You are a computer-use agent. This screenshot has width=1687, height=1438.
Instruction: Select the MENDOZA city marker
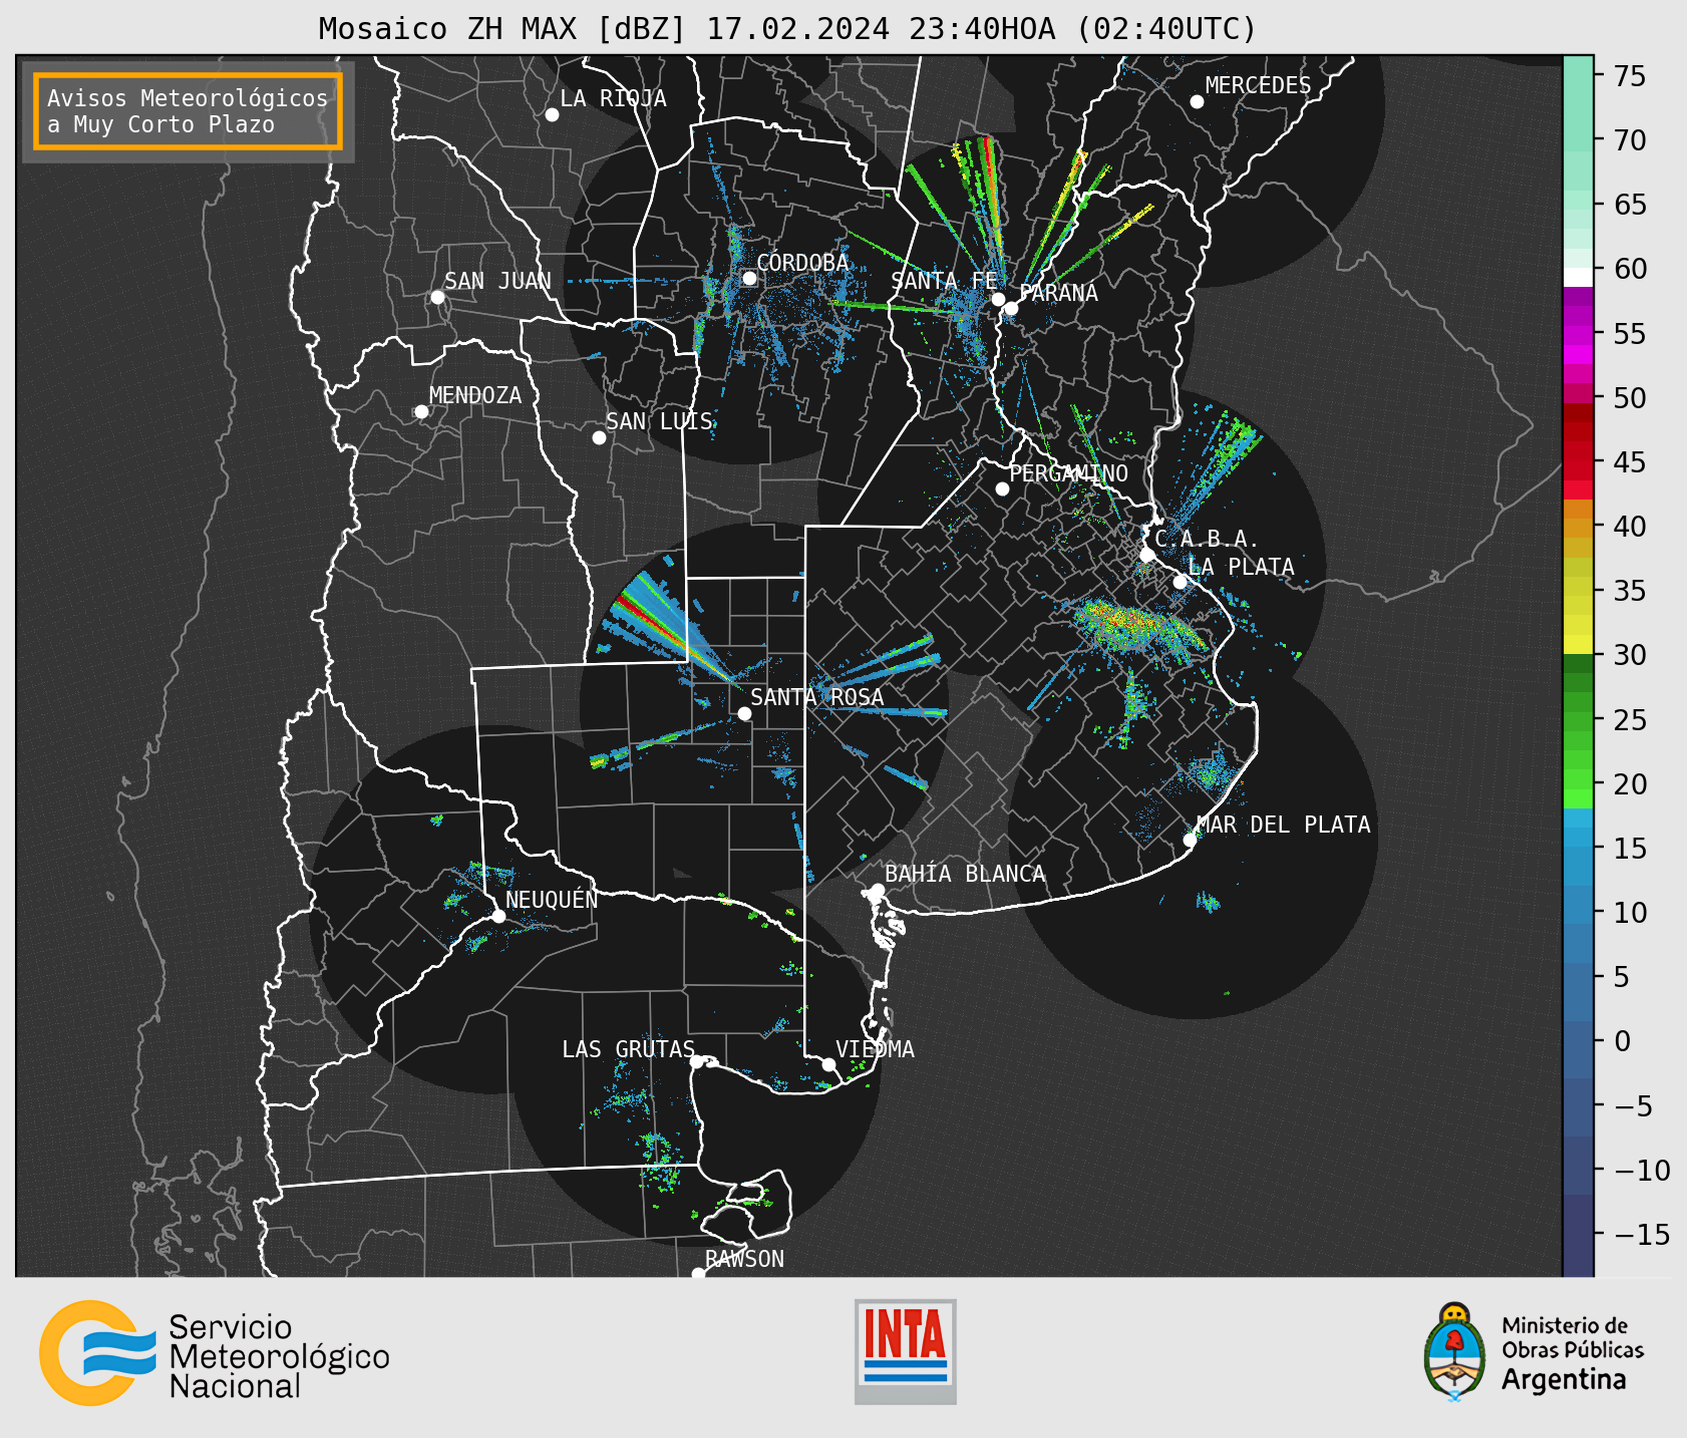421,412
